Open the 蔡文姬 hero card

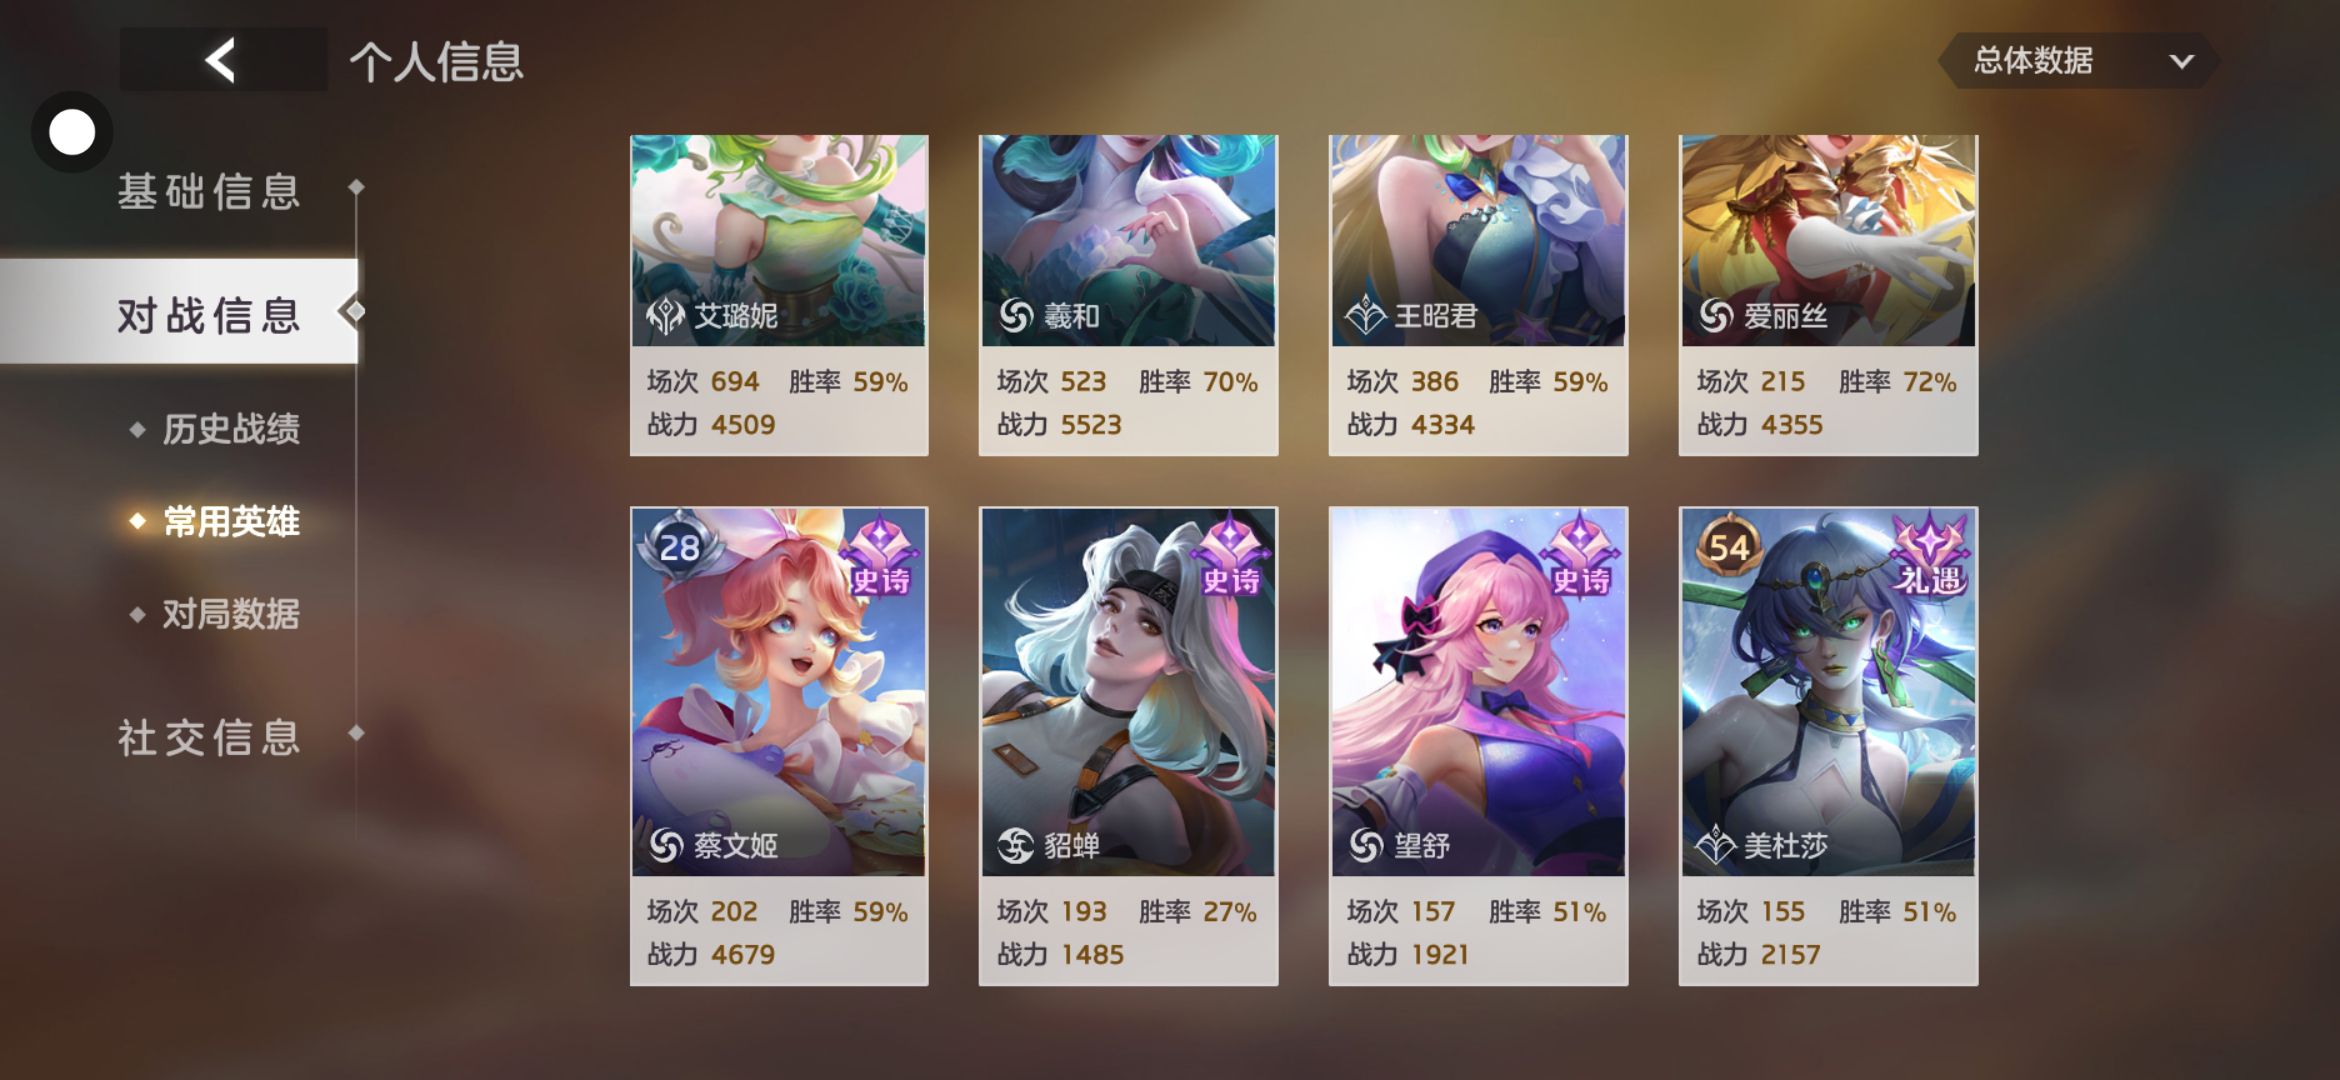point(779,746)
